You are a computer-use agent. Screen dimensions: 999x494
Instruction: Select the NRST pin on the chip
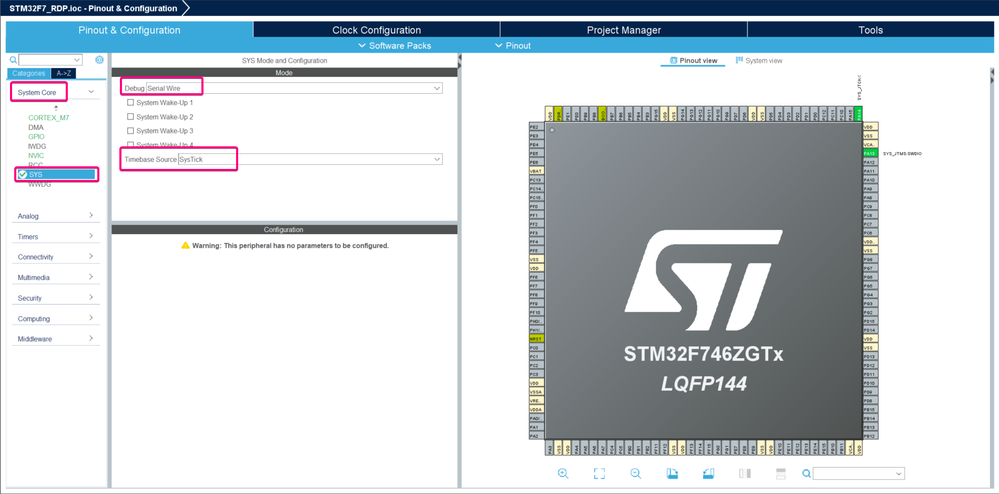[x=536, y=339]
